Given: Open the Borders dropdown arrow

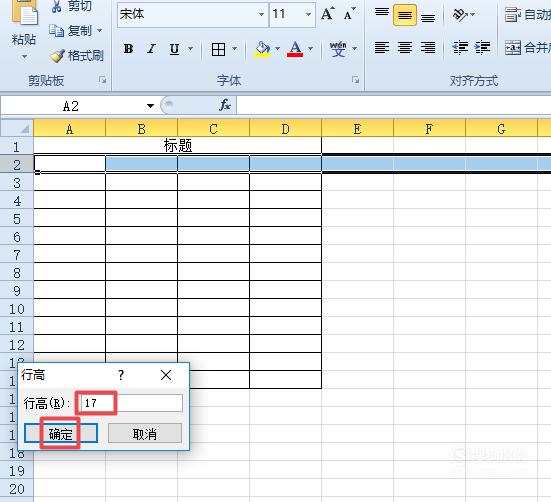Looking at the screenshot, I should 235,48.
